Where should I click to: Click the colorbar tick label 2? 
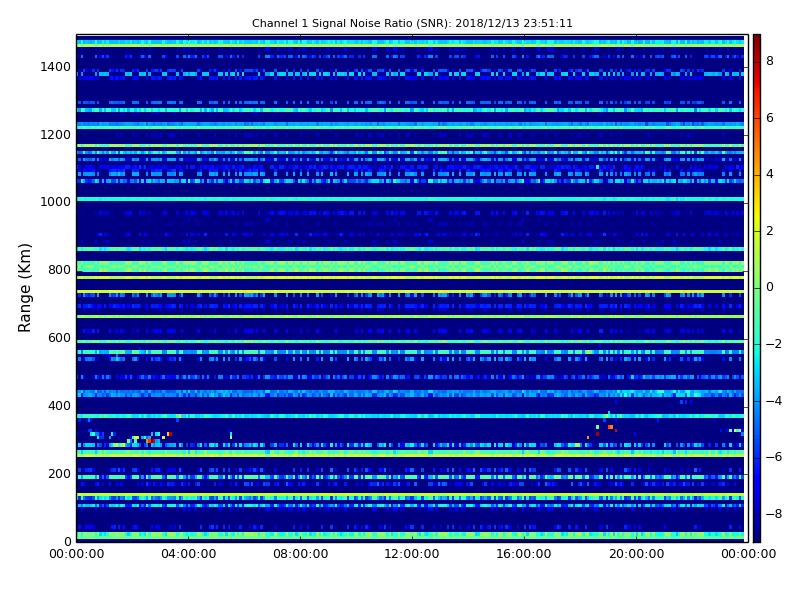[x=770, y=231]
